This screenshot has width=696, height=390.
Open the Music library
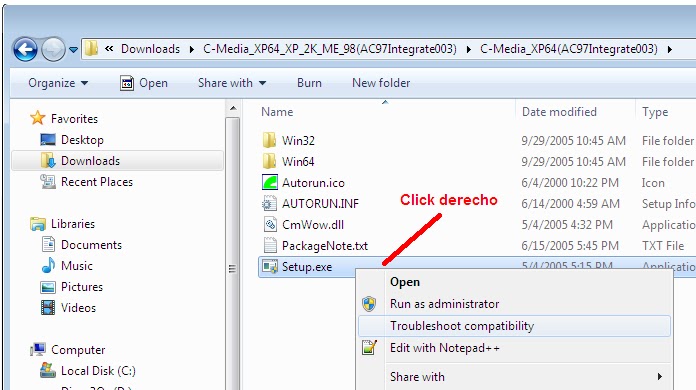click(x=77, y=266)
